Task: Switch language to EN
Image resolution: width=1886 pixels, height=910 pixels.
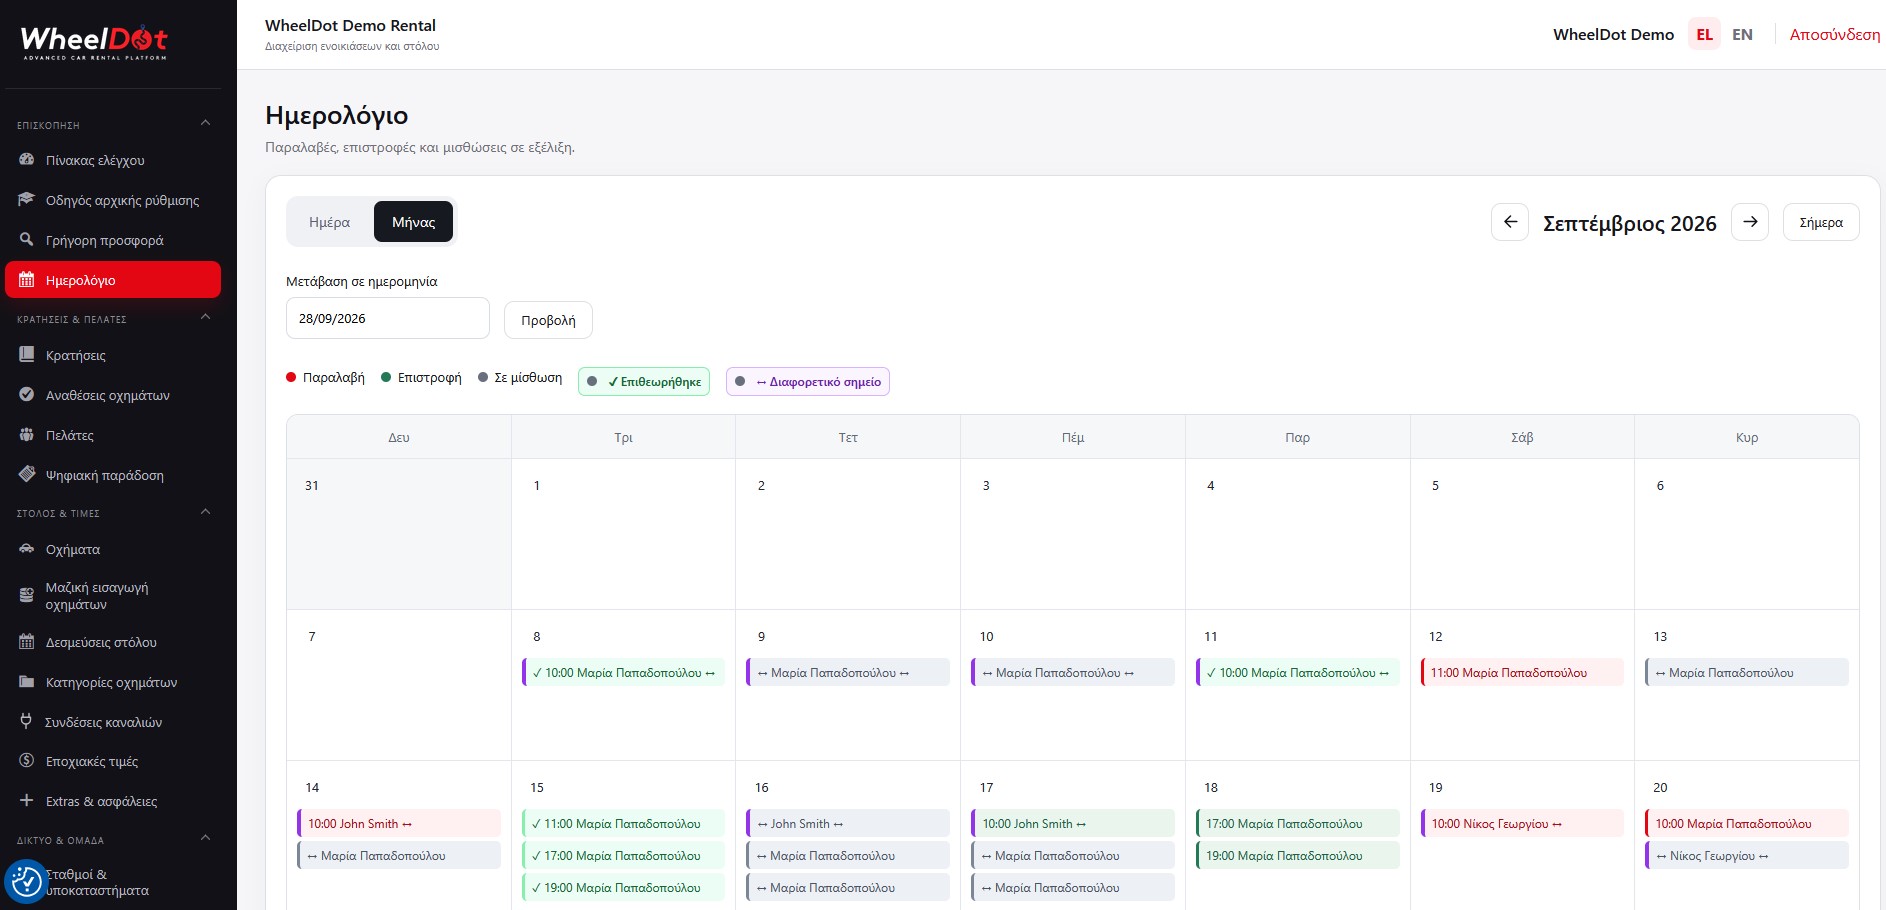Action: [x=1742, y=34]
